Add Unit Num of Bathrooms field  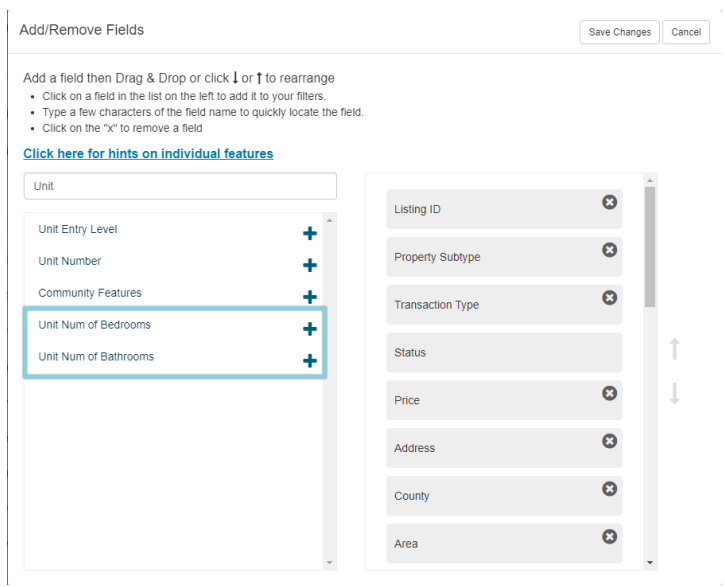(310, 361)
